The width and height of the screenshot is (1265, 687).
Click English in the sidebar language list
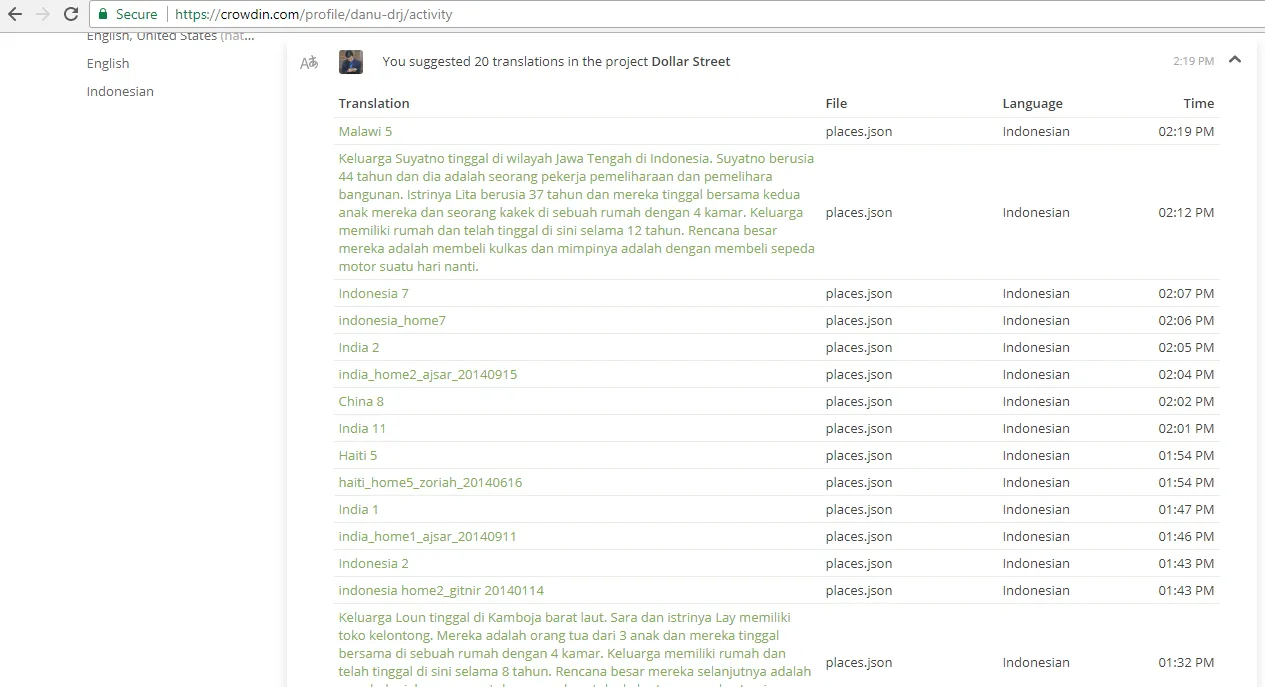click(108, 64)
